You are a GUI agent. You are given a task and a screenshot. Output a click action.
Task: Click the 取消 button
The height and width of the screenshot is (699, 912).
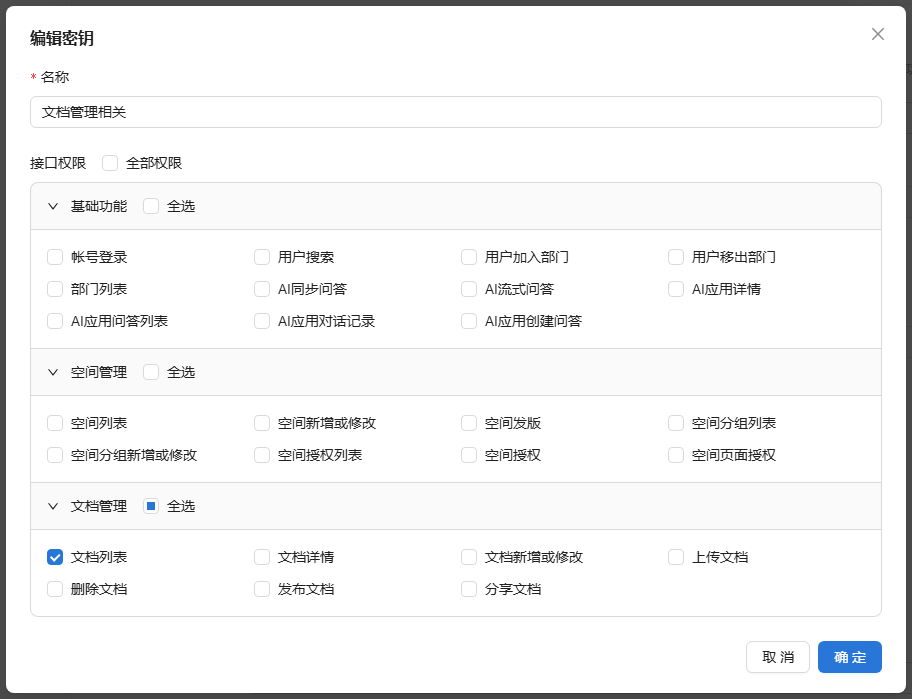[778, 657]
